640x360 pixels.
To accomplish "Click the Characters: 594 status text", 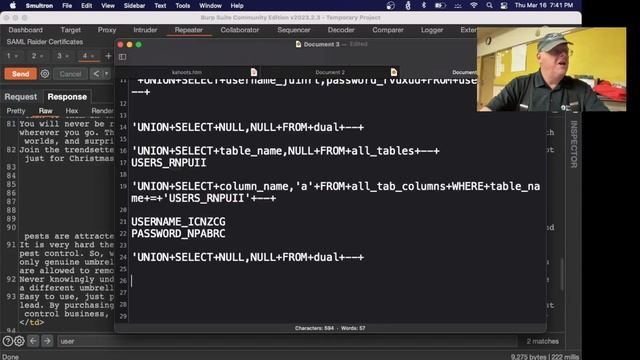I will pos(314,328).
